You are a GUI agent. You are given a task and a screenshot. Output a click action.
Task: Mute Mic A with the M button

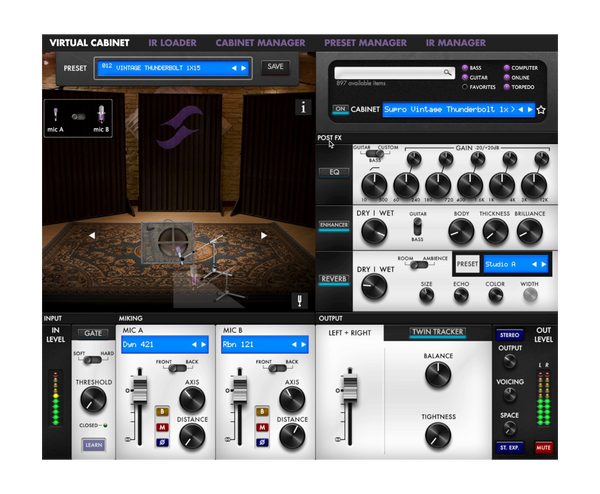click(161, 426)
